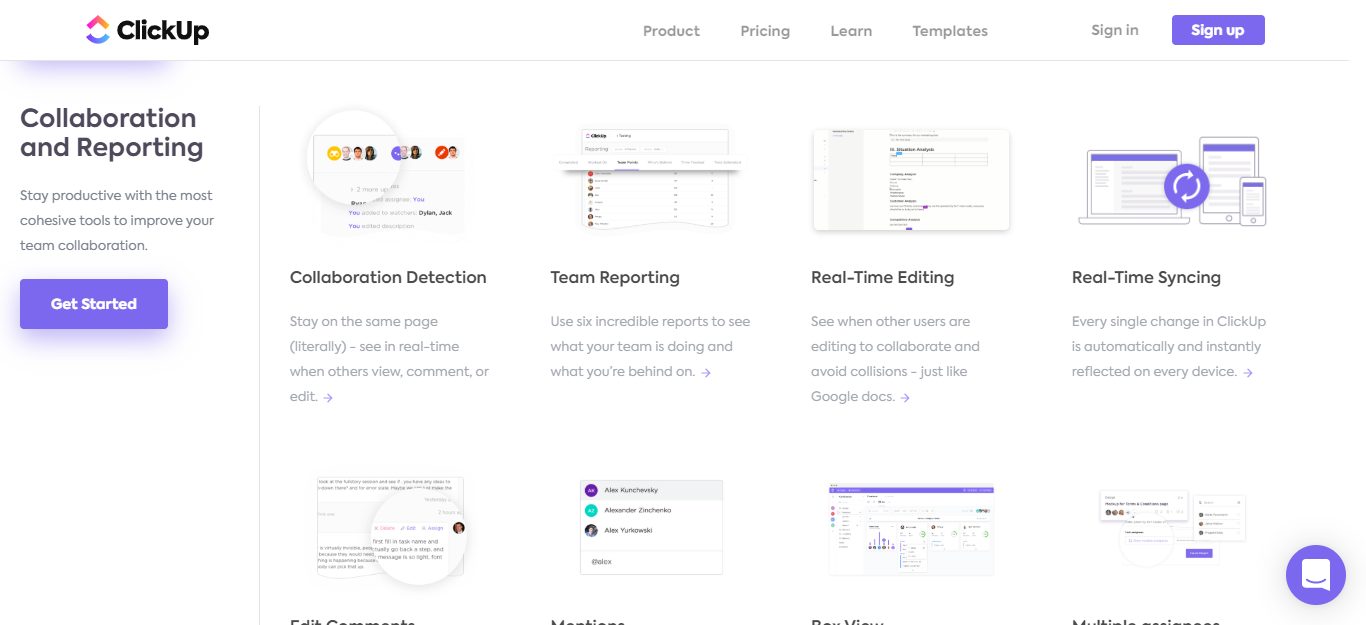This screenshot has width=1366, height=625.
Task: Click the arrow after the Real-Time Editing description
Action: point(905,397)
